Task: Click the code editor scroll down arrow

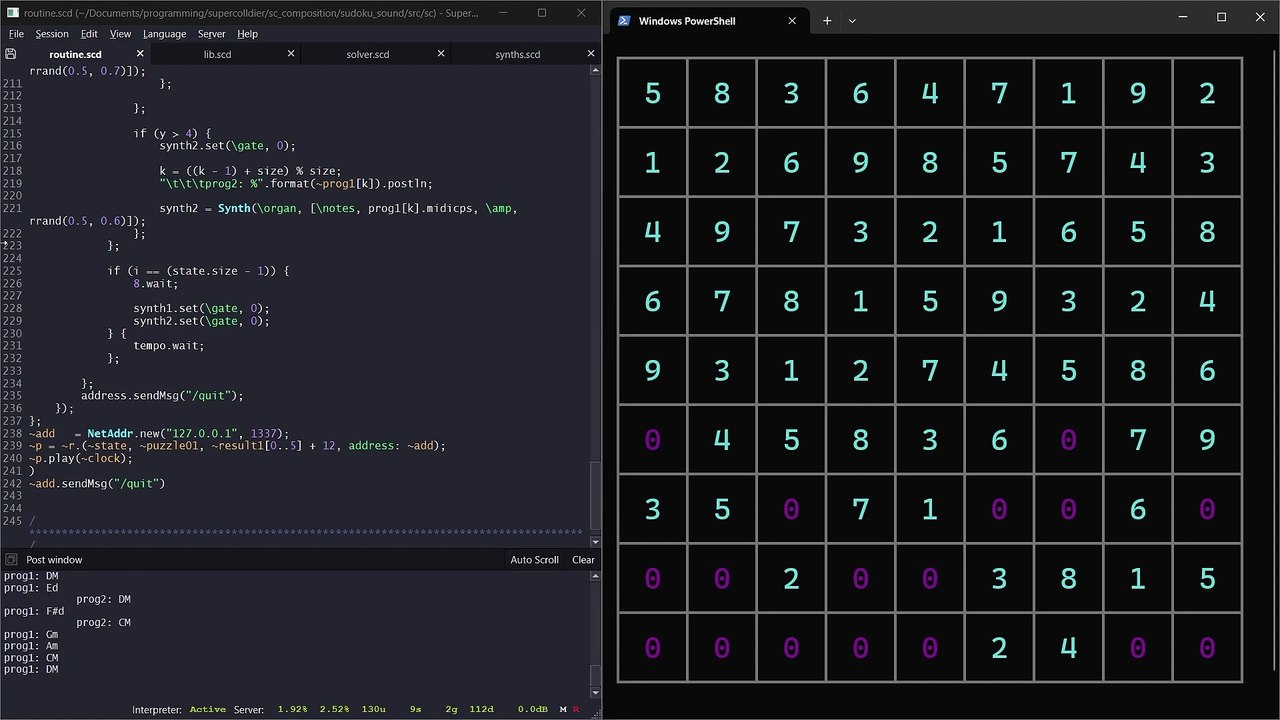Action: 595,541
